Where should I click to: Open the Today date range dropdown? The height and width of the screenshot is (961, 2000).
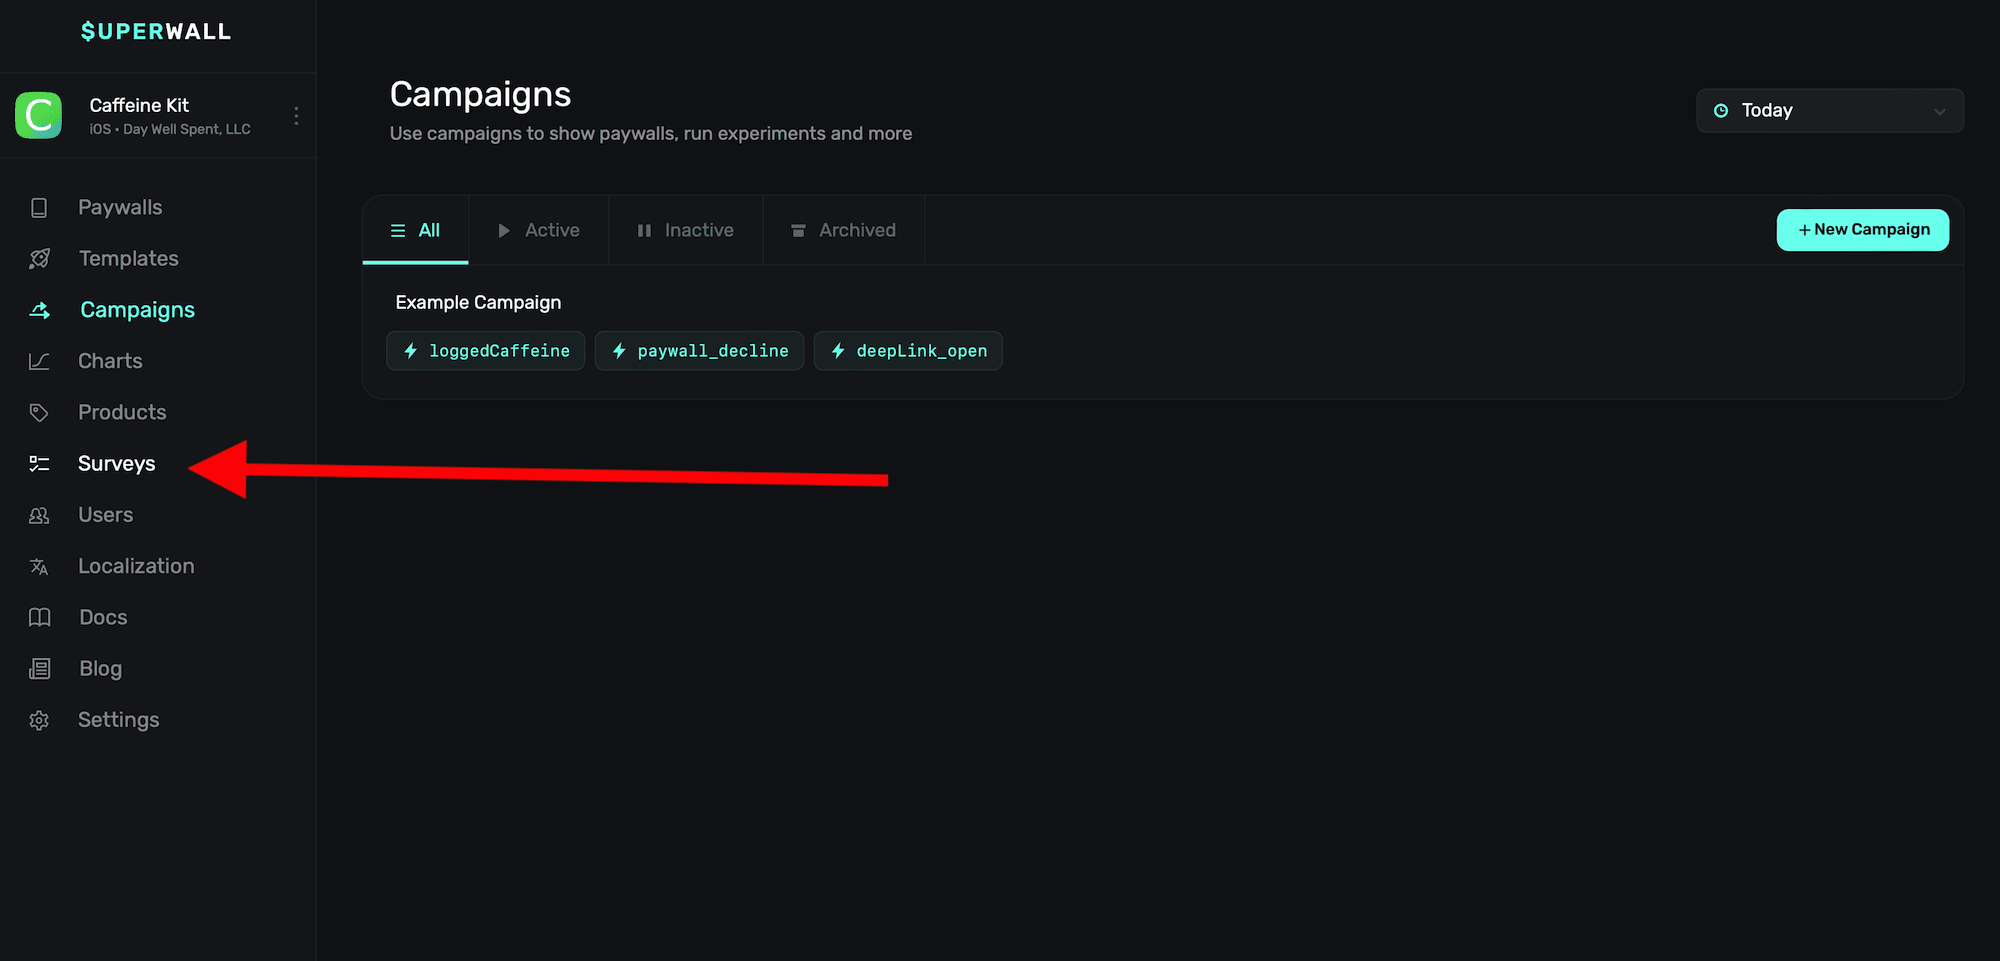pos(1828,111)
